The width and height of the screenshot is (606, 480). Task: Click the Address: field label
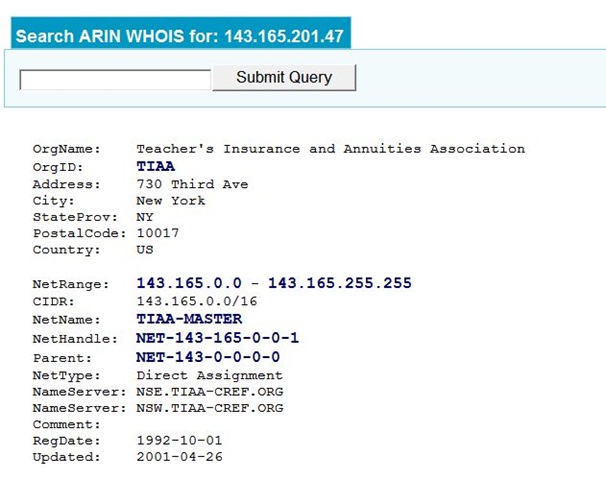click(66, 184)
